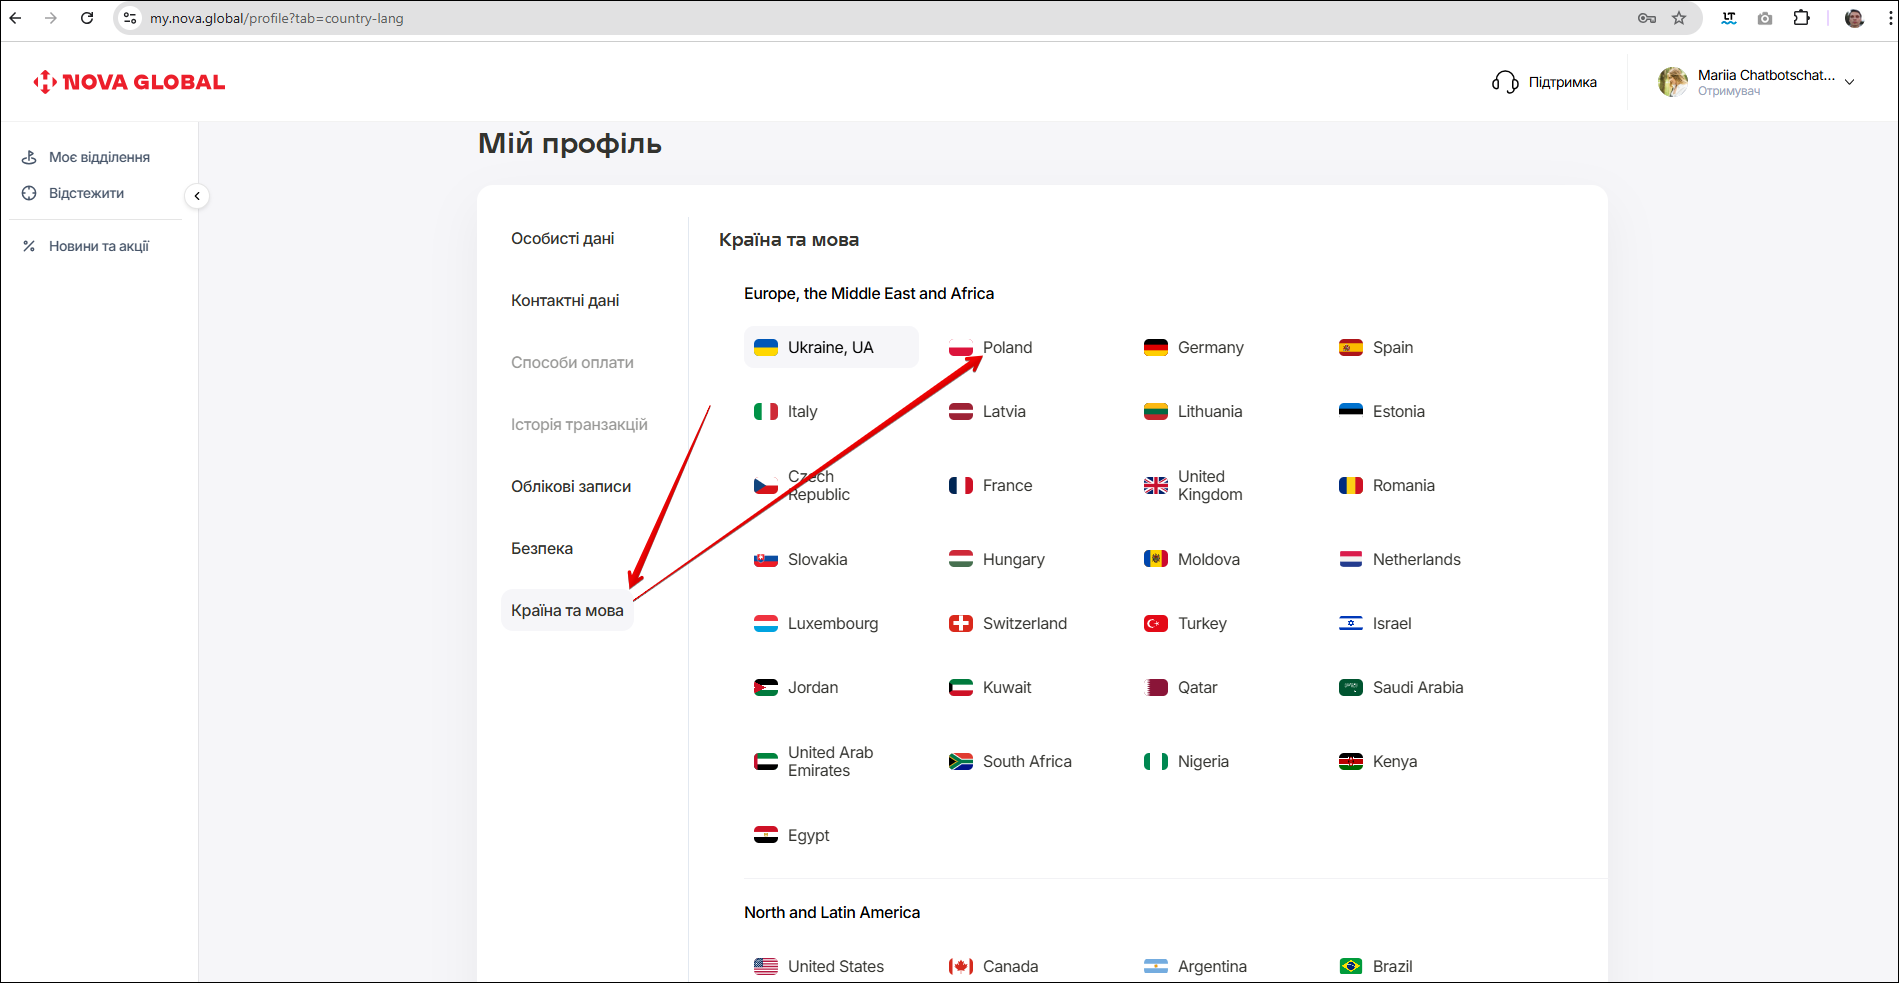The width and height of the screenshot is (1899, 983).
Task: Open browser extensions puzzle icon
Action: pyautogui.click(x=1801, y=18)
